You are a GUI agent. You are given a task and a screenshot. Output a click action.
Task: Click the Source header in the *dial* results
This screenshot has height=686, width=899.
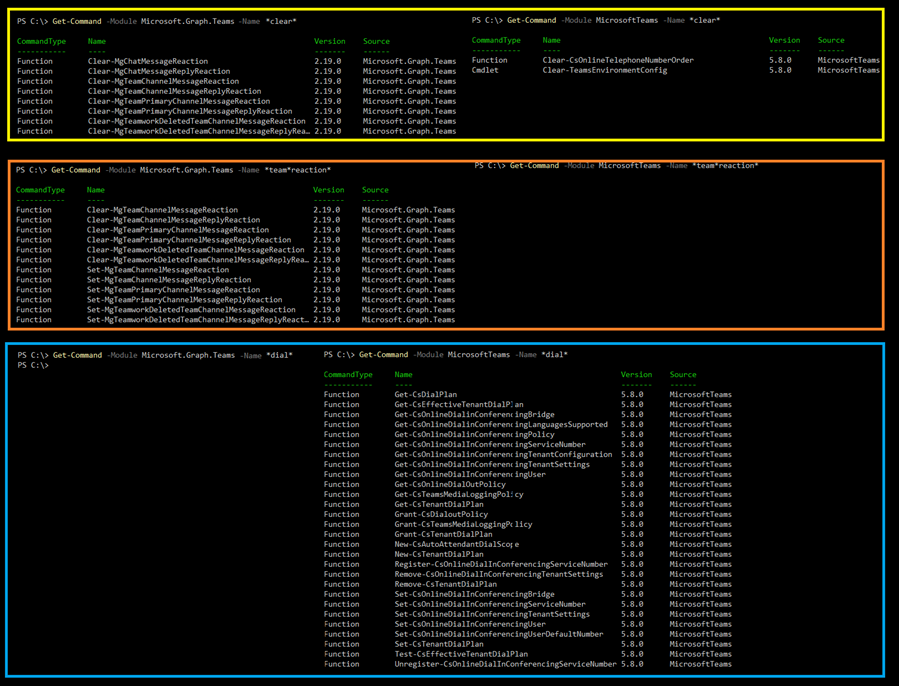[683, 375]
